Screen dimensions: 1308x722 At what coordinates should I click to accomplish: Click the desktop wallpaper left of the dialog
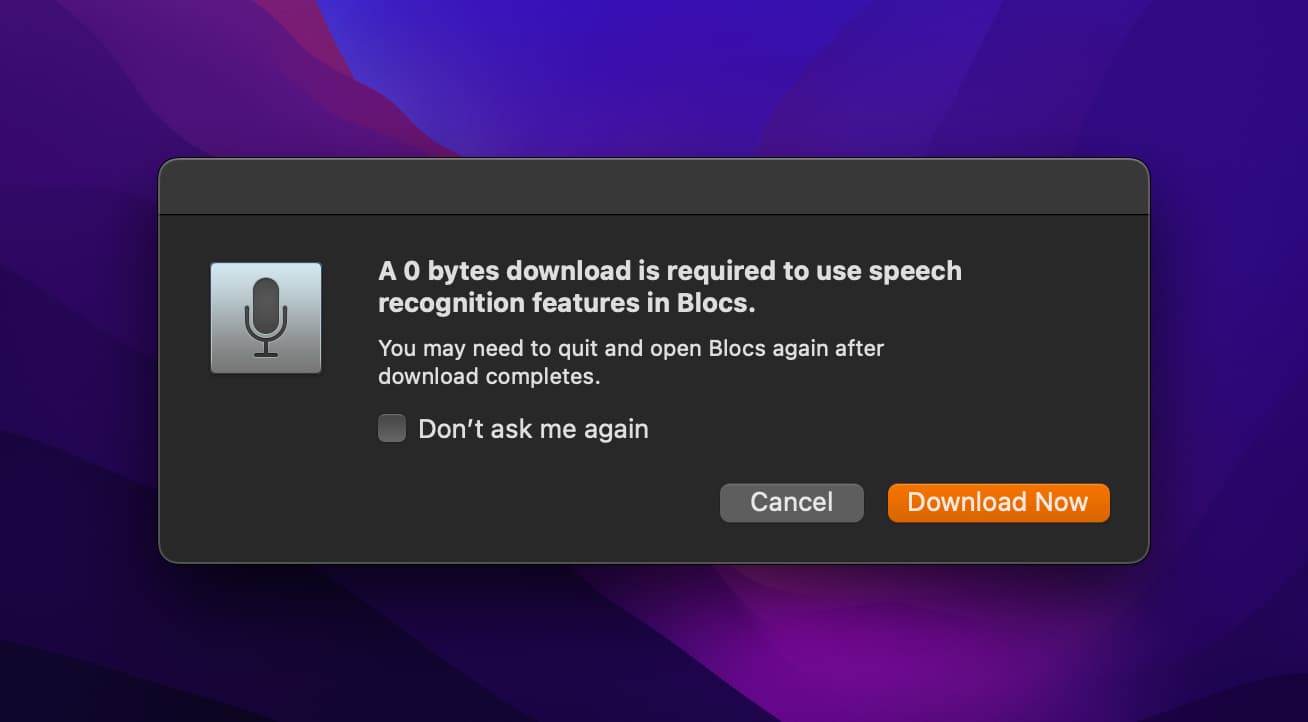tap(78, 360)
